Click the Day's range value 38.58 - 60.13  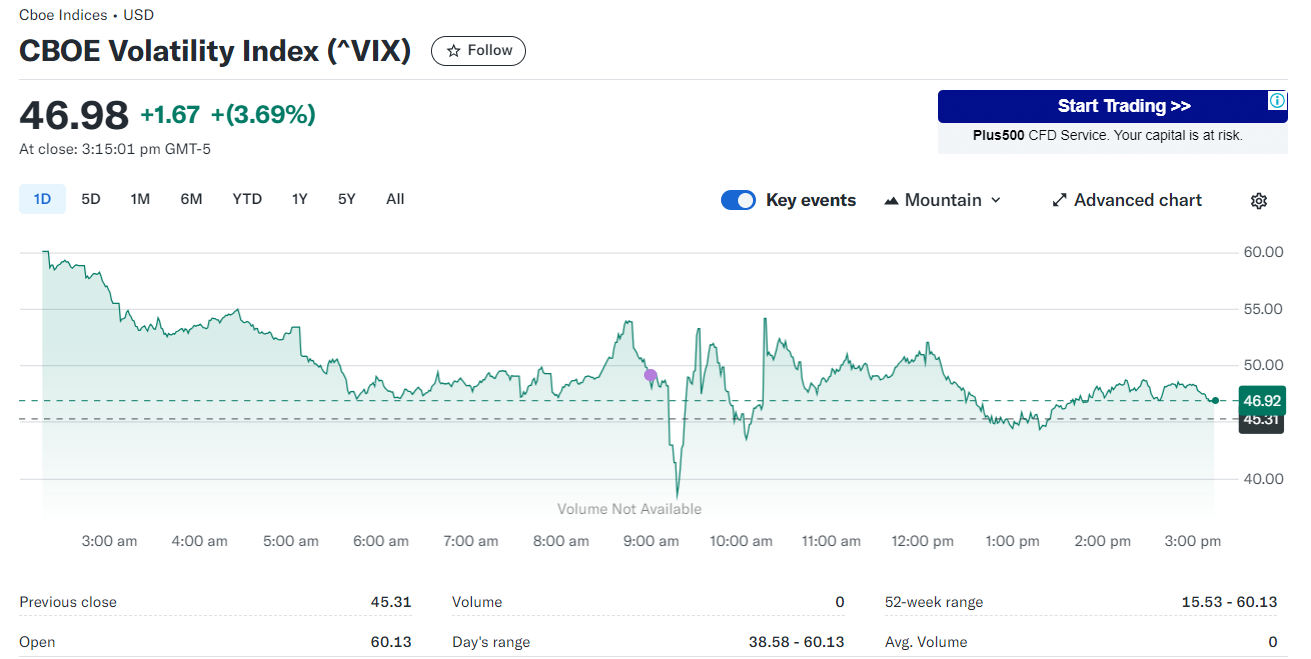(x=796, y=642)
